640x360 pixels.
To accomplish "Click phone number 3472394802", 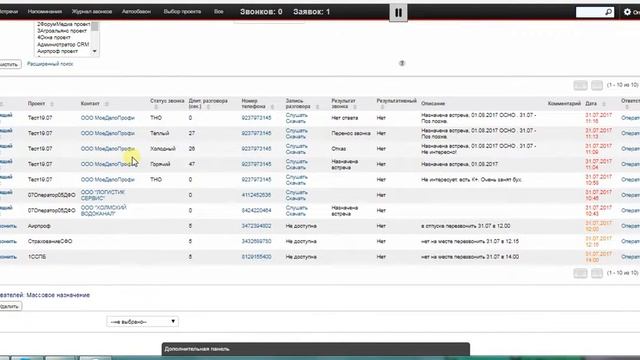I will 256,226.
